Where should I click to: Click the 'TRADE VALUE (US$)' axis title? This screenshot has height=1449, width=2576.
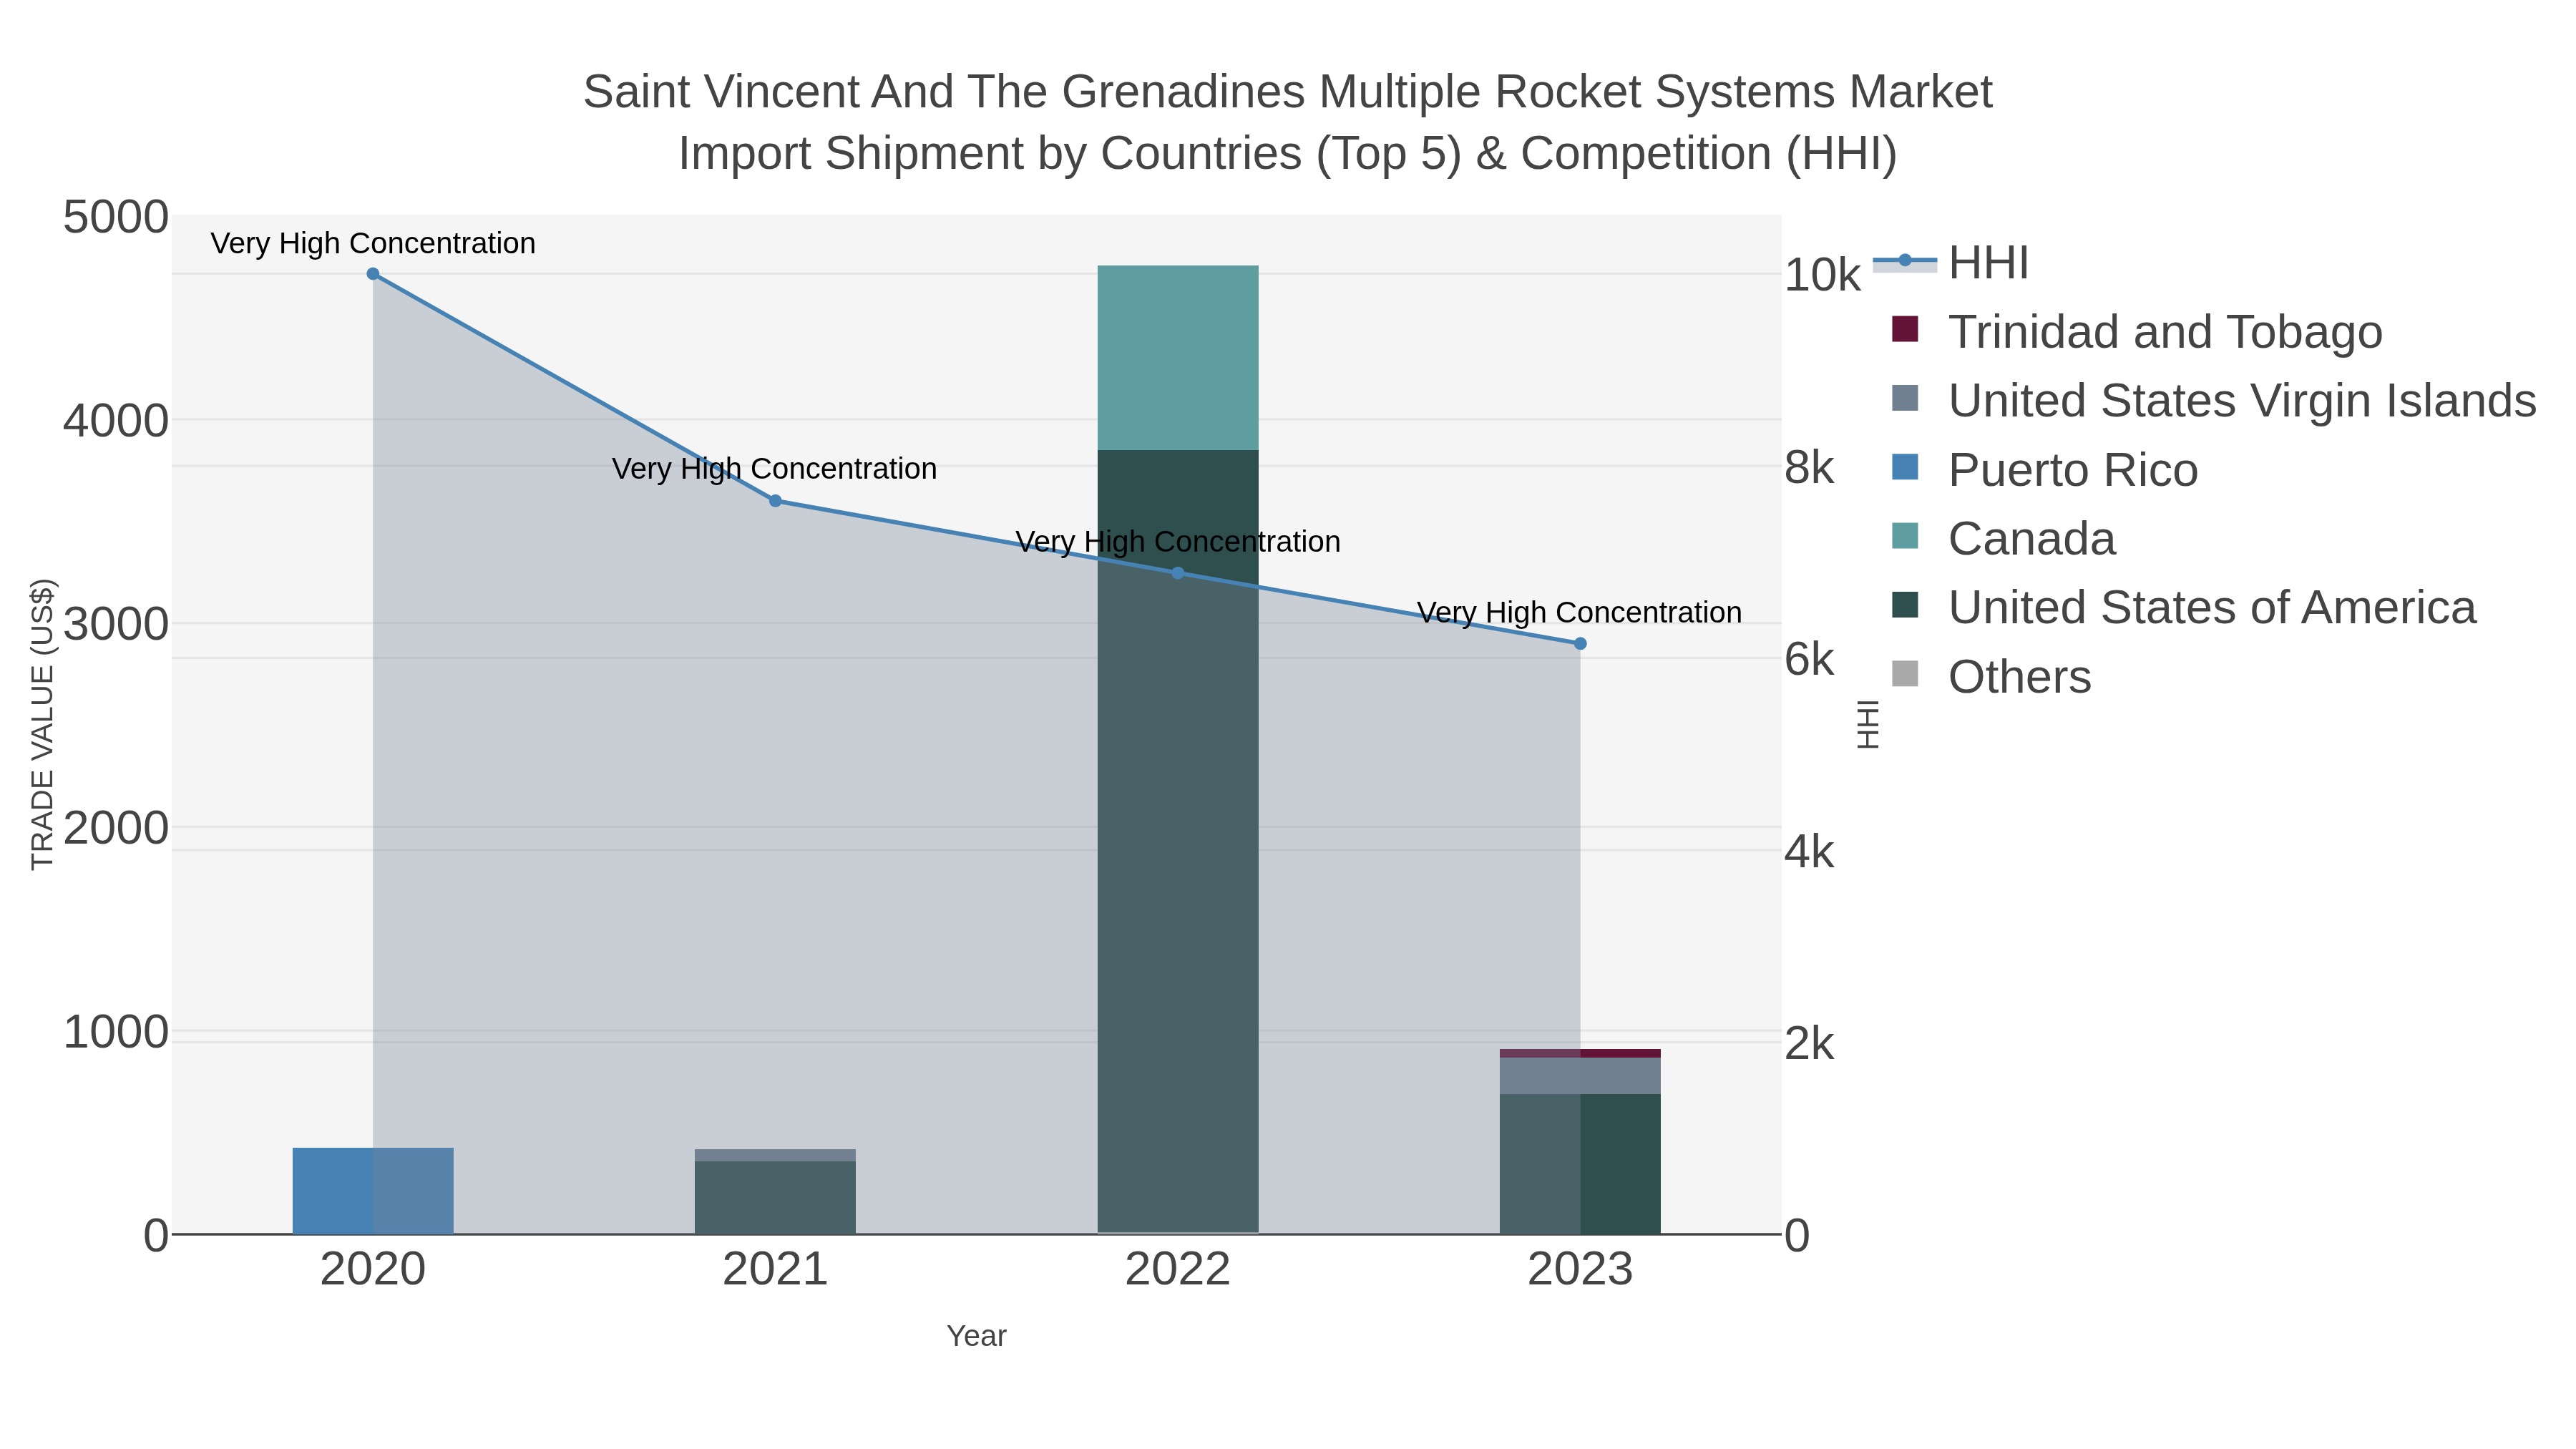43,725
